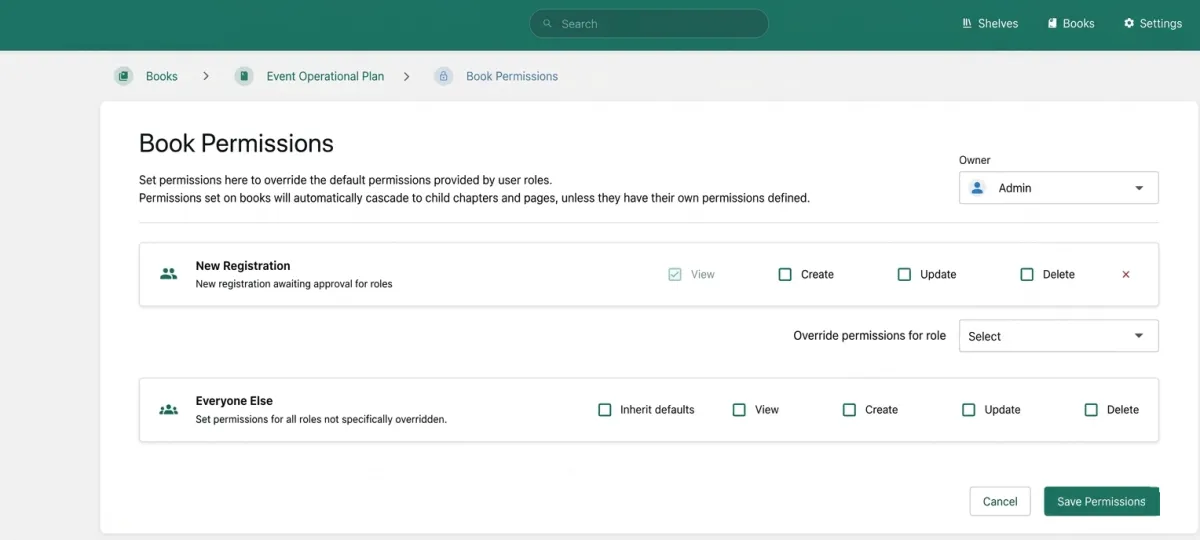Focus the Search input field
The width and height of the screenshot is (1200, 540).
point(649,24)
